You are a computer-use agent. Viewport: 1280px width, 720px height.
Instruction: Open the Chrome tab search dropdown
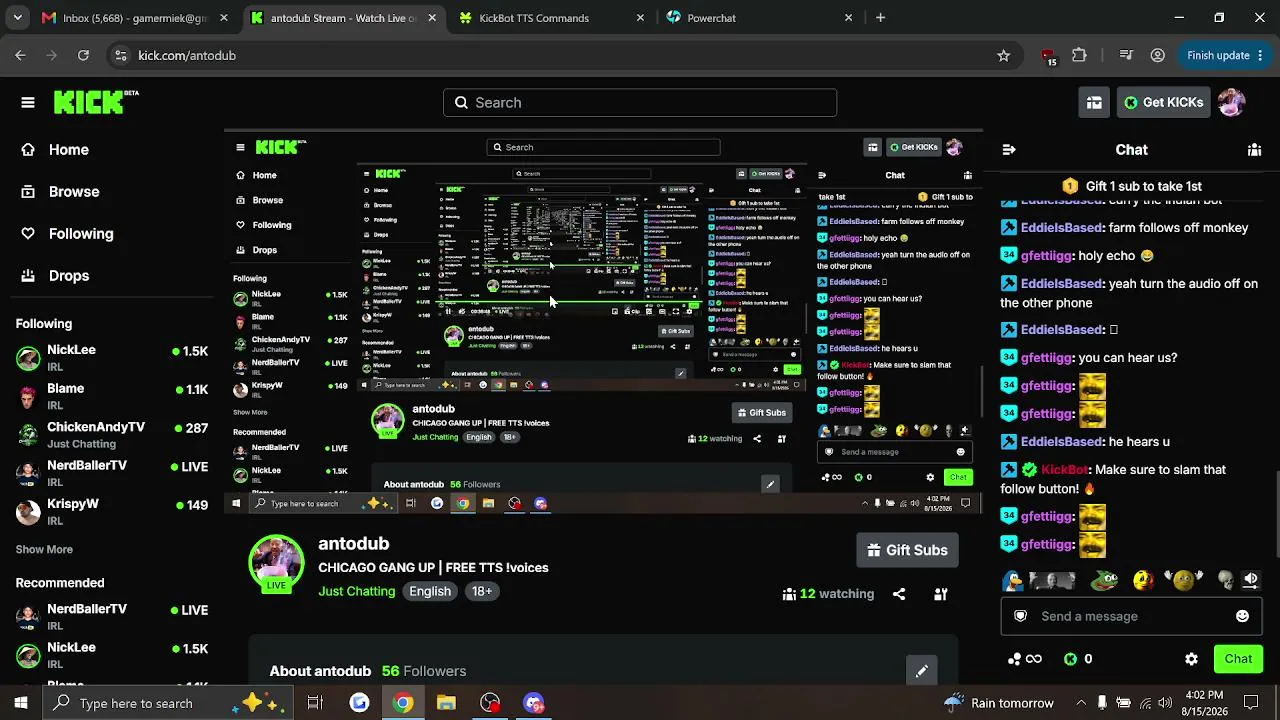17,18
